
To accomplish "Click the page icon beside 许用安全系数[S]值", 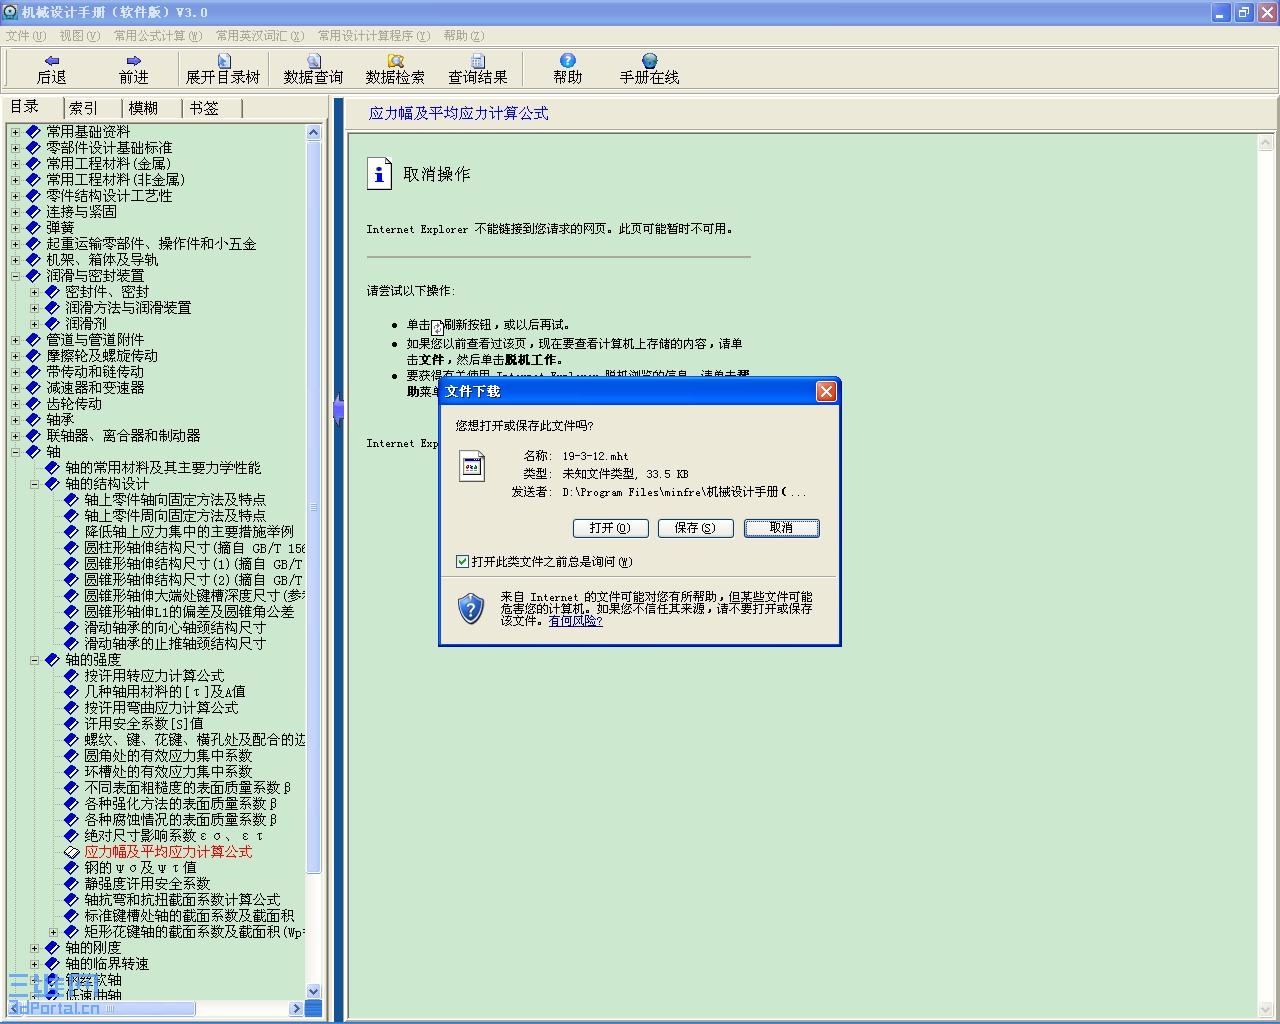I will [x=71, y=724].
